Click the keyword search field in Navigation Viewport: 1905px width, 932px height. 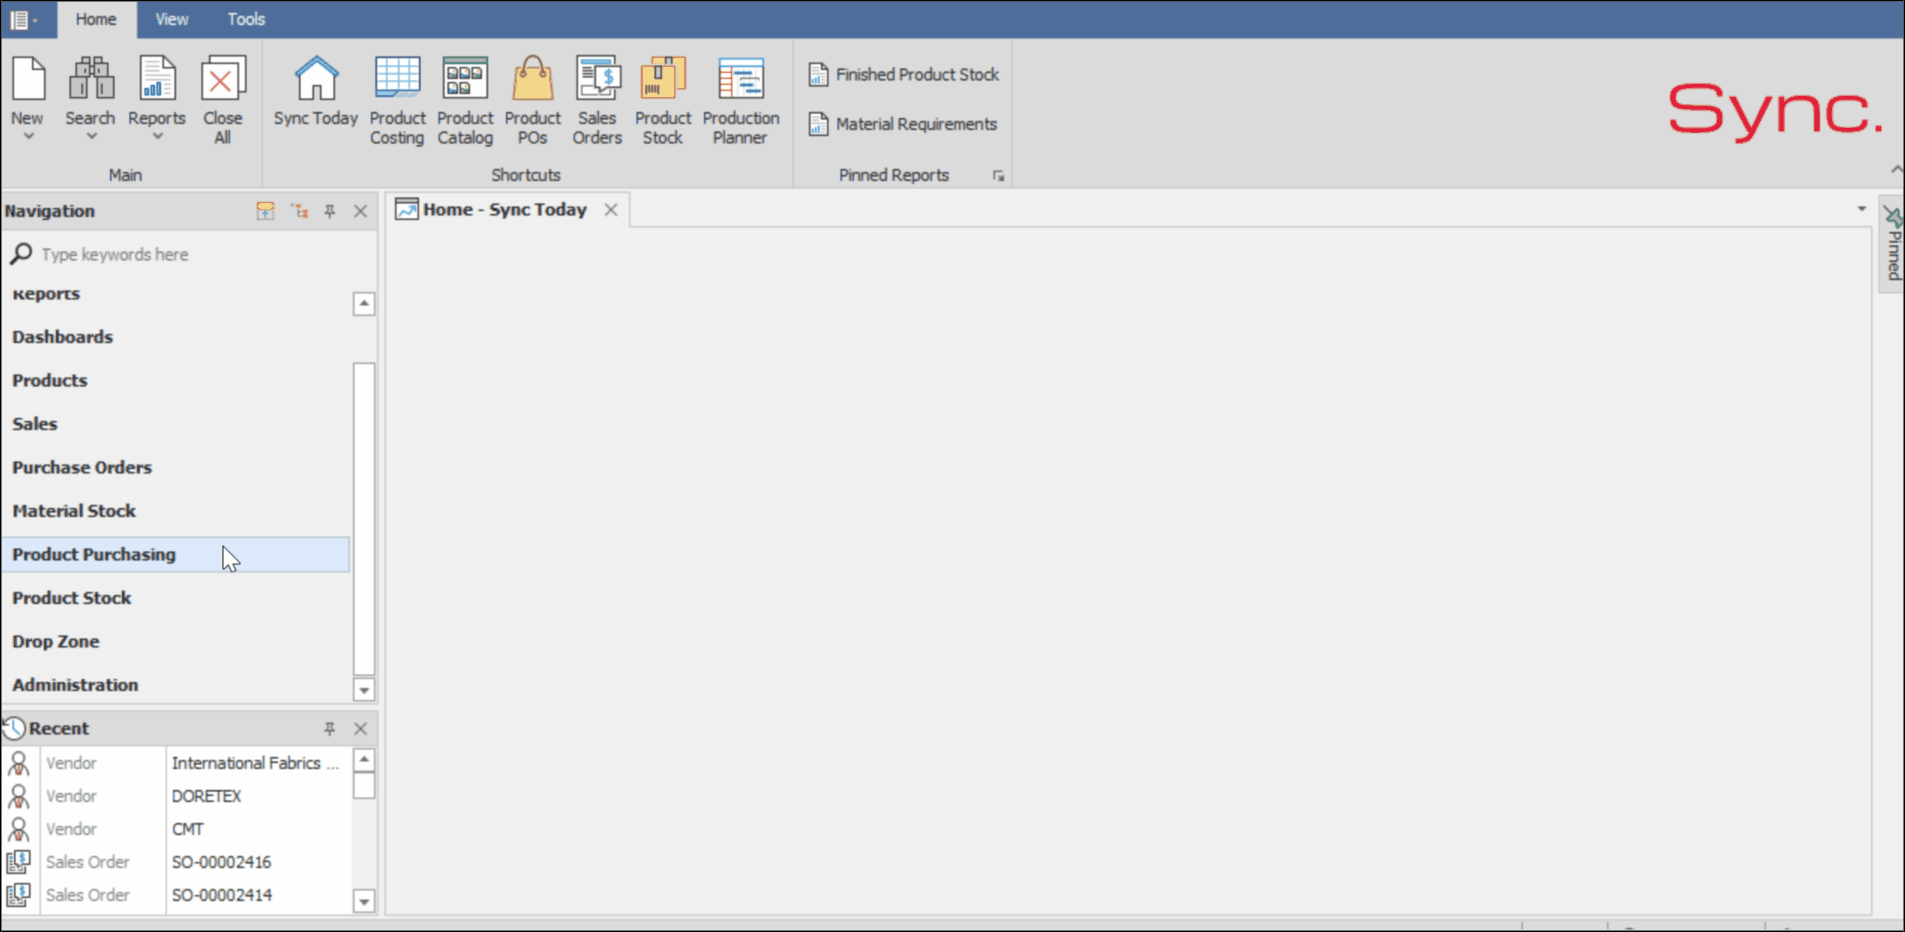190,254
